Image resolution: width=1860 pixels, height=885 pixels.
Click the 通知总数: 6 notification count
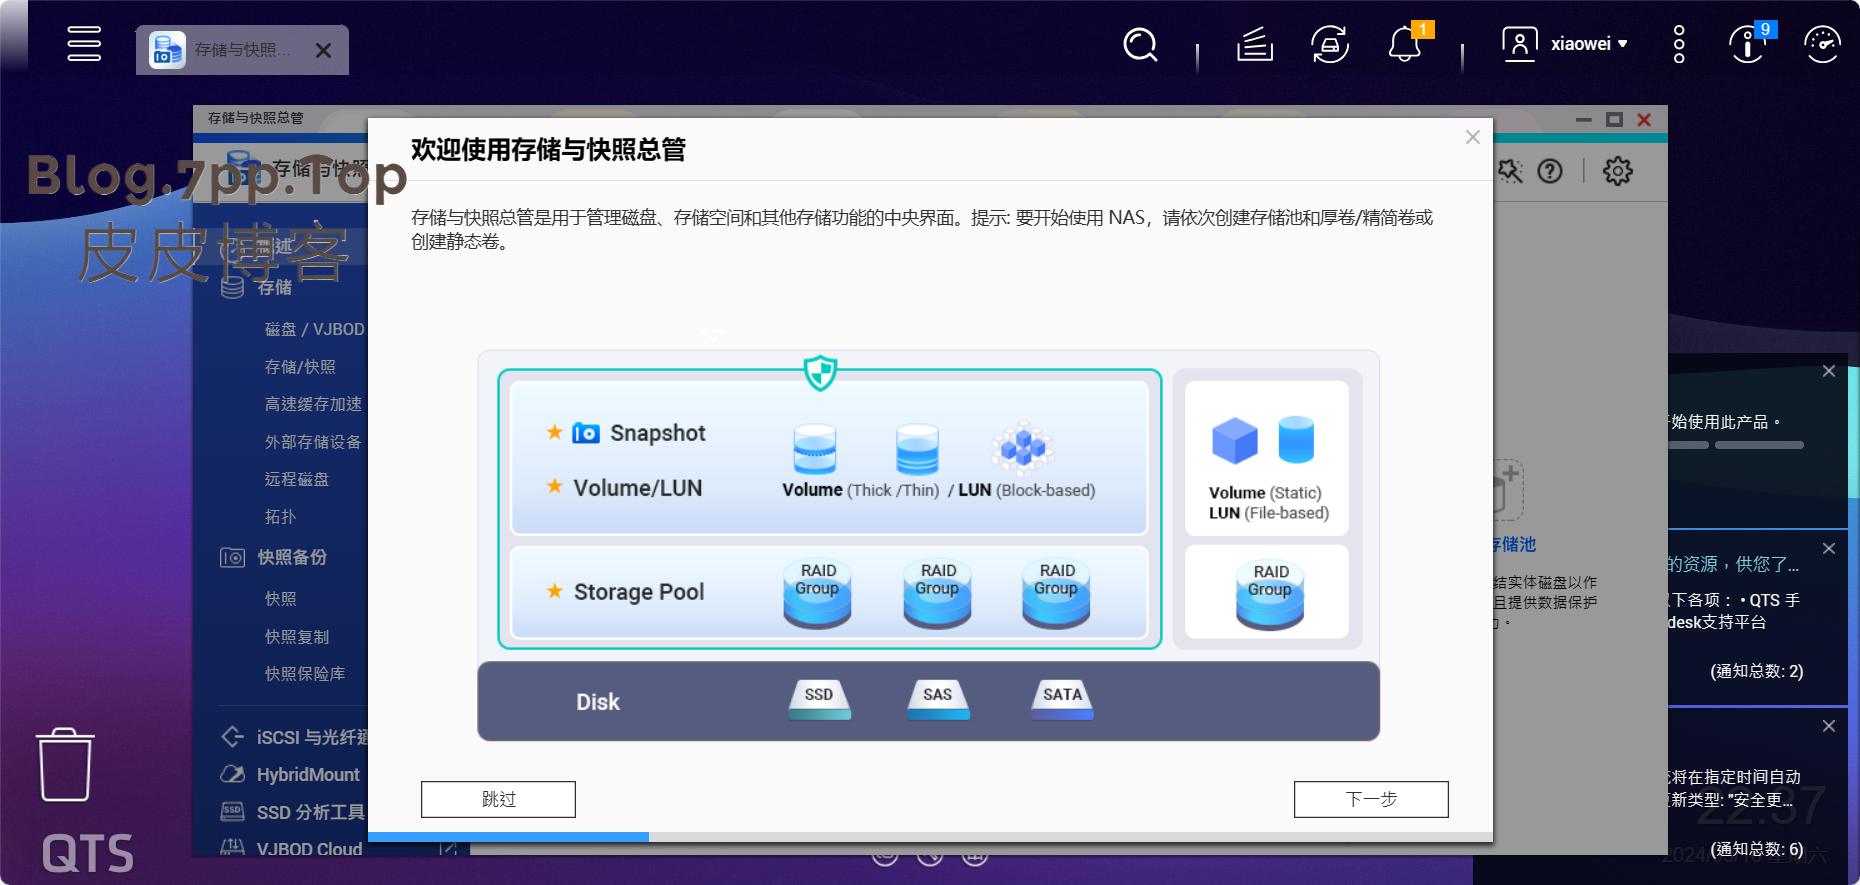pyautogui.click(x=1757, y=849)
